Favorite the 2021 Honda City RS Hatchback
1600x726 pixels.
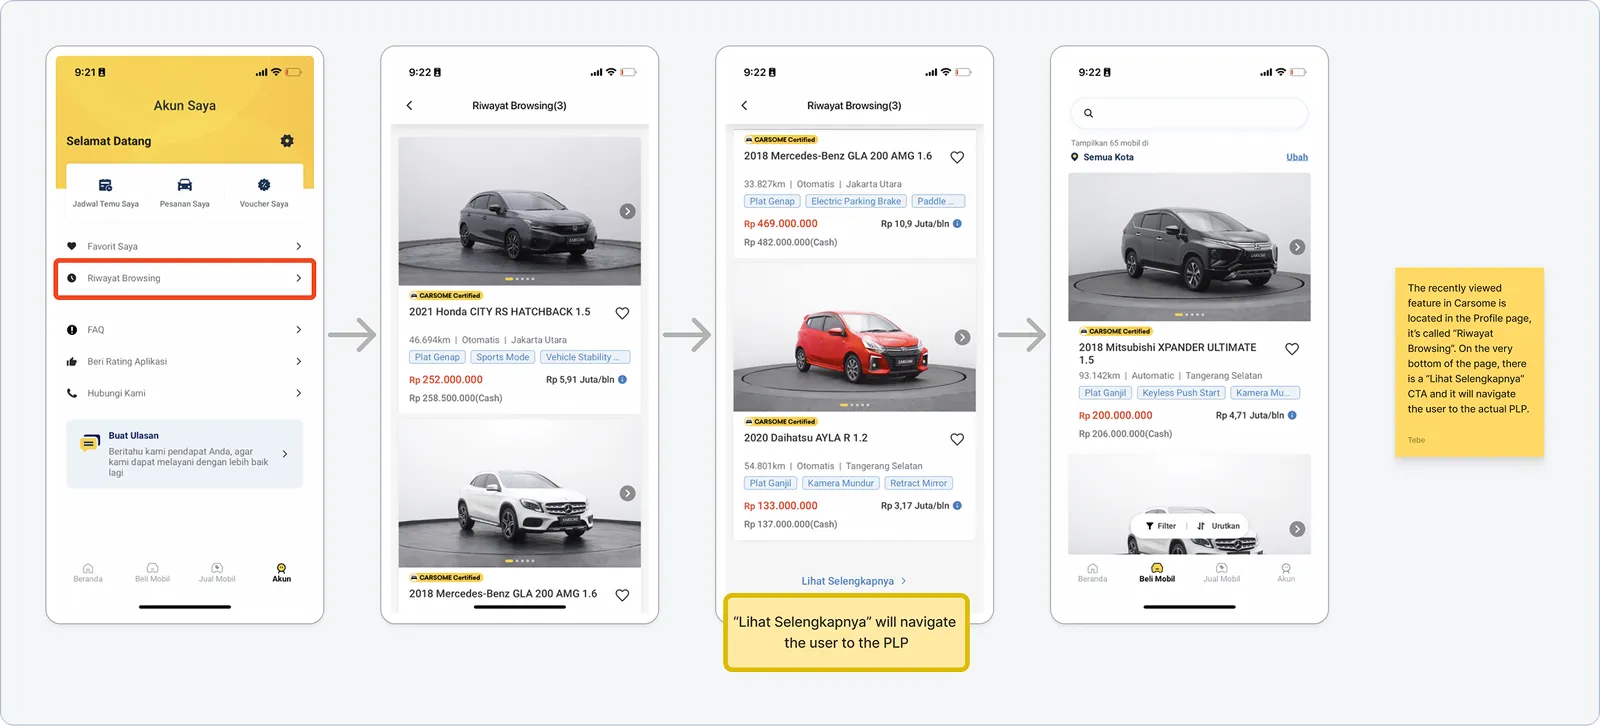[622, 313]
